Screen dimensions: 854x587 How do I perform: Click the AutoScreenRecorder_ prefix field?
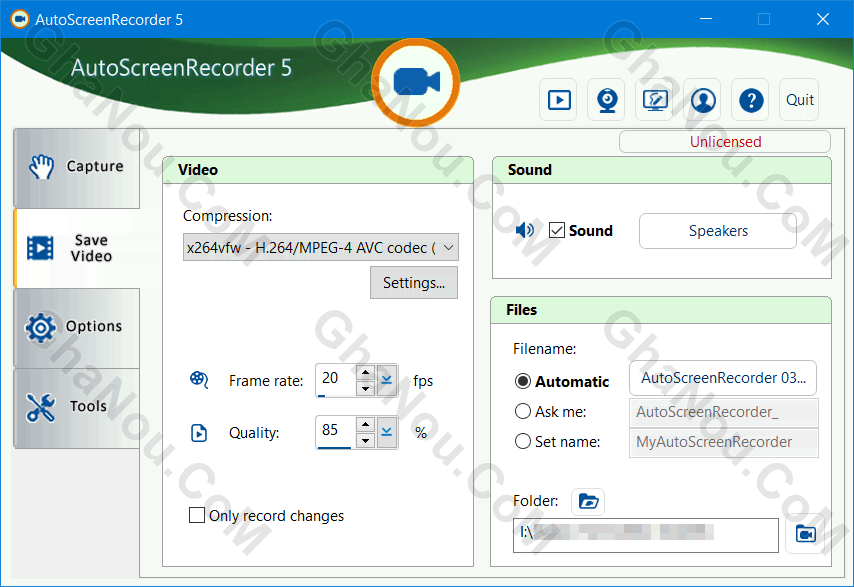coord(724,412)
